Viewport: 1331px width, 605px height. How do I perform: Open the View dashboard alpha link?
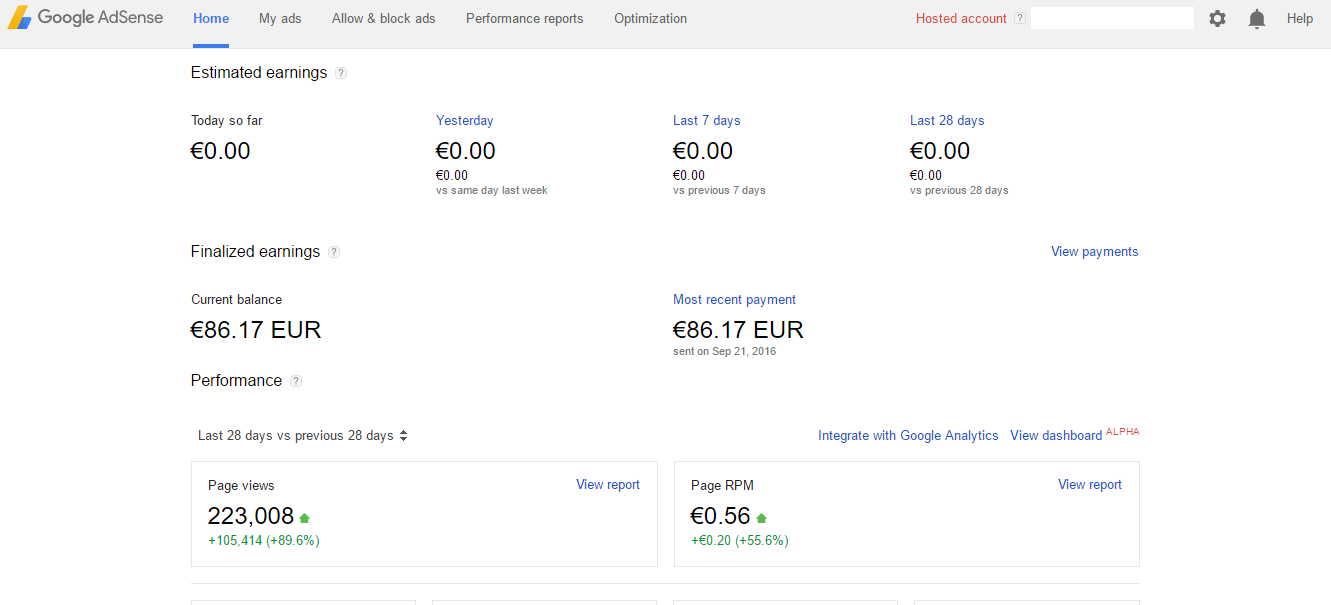coord(1056,436)
